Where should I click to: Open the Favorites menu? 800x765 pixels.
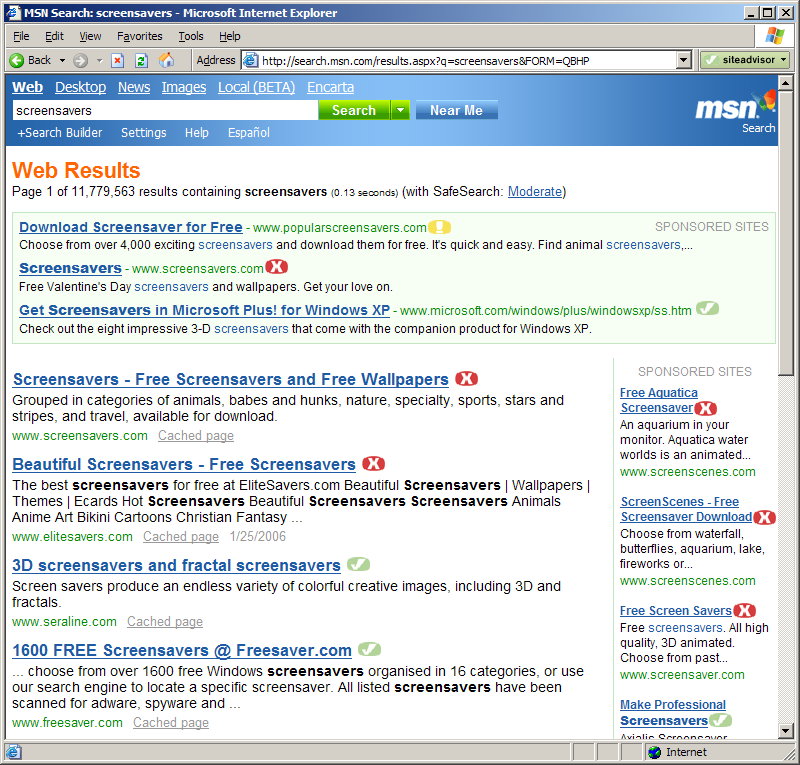point(140,36)
